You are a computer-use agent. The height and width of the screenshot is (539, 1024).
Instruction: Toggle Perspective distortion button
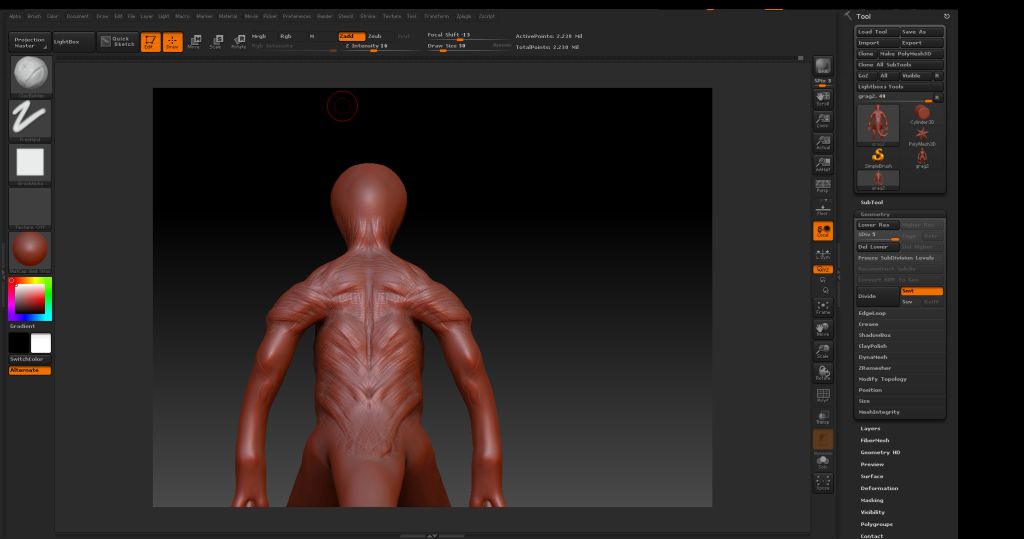tap(823, 186)
